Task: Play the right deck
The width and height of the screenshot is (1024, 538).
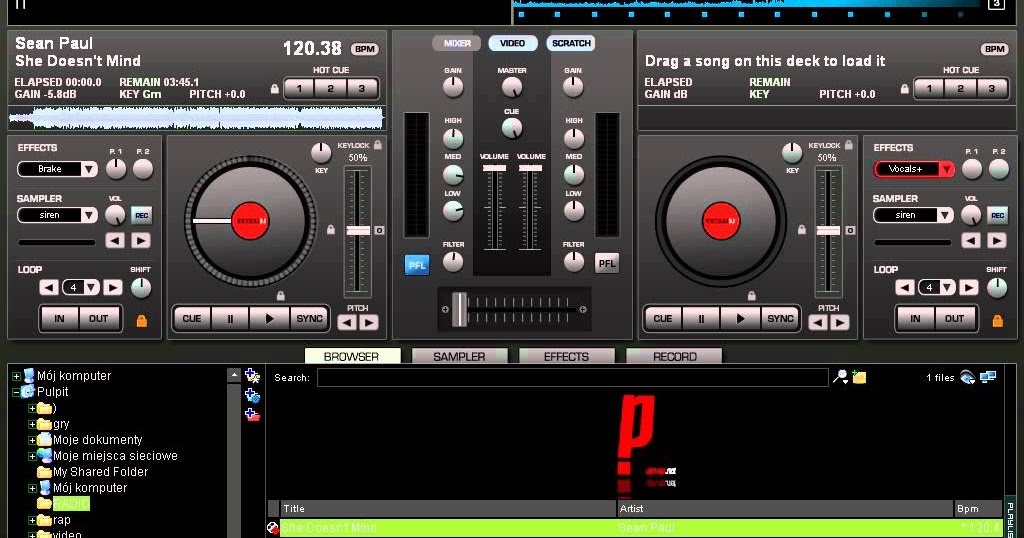Action: coord(740,319)
